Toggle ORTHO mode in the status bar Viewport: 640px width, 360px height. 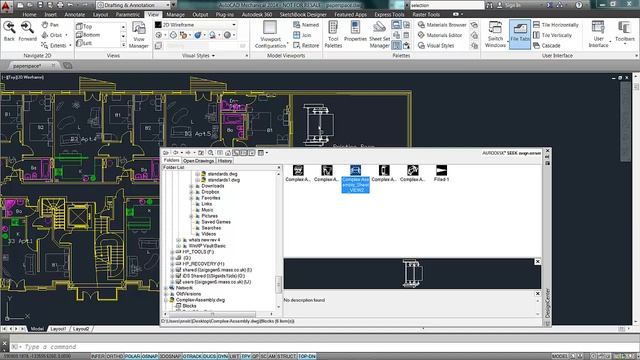(x=115, y=356)
